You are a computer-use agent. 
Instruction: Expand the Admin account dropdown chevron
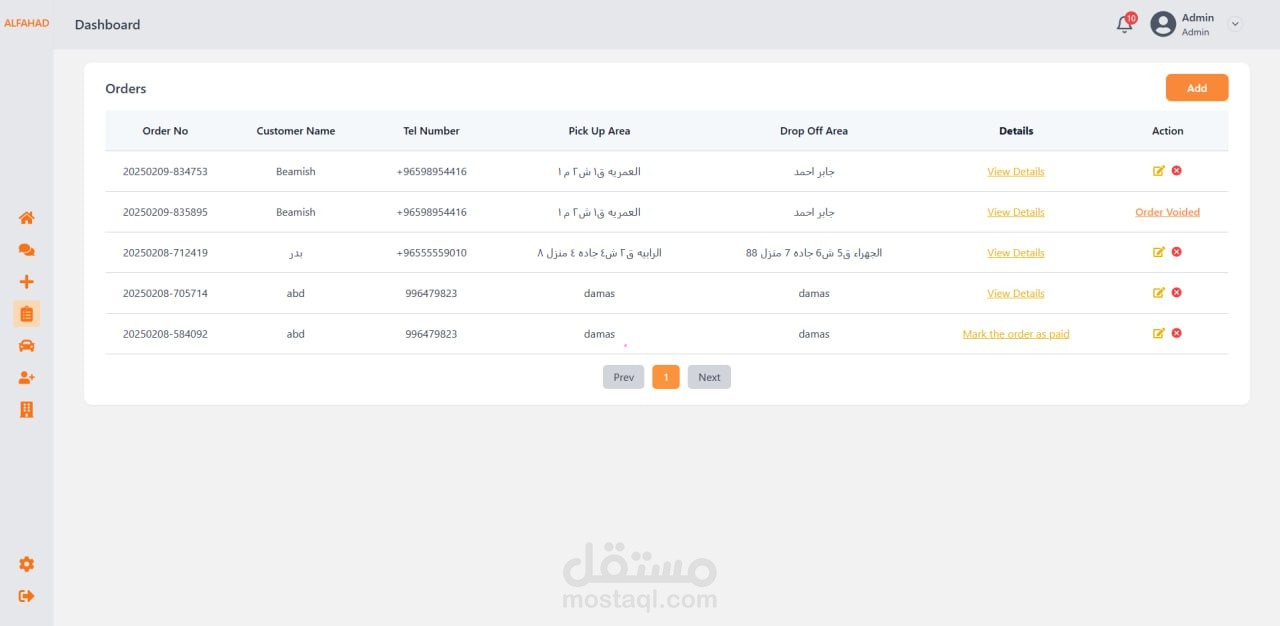[x=1235, y=24]
